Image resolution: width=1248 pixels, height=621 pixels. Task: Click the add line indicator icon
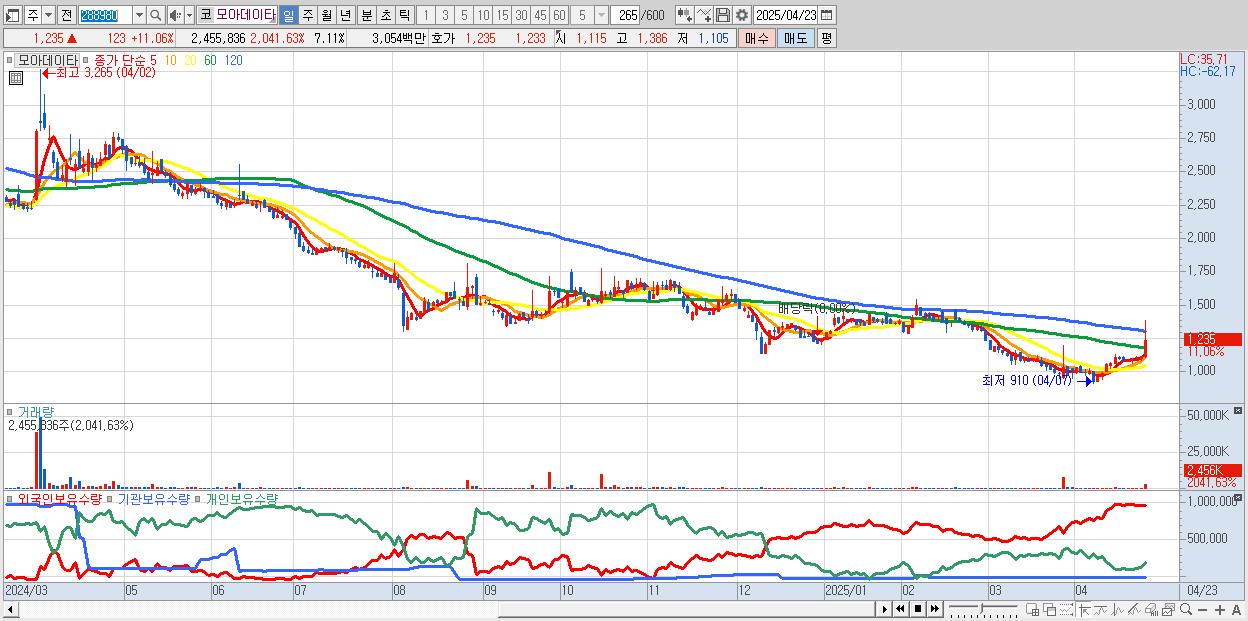(703, 15)
